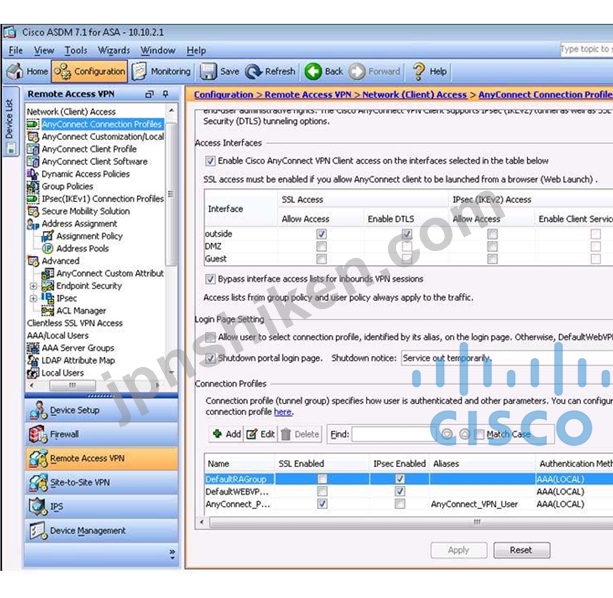Expand more navigation buttons chevron
This screenshot has width=613, height=598.
point(172,554)
